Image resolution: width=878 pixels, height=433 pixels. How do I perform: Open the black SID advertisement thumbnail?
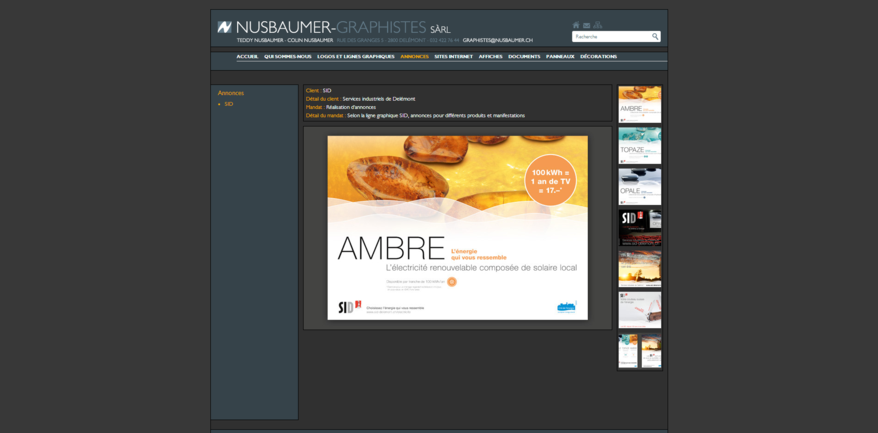click(x=639, y=228)
